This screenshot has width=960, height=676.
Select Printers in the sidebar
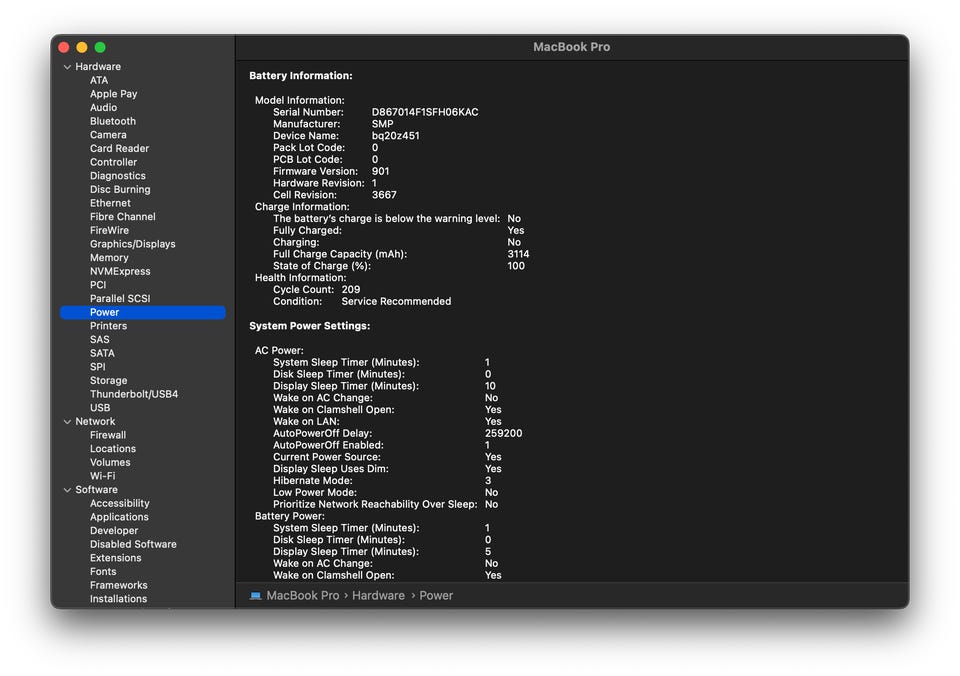(x=108, y=326)
